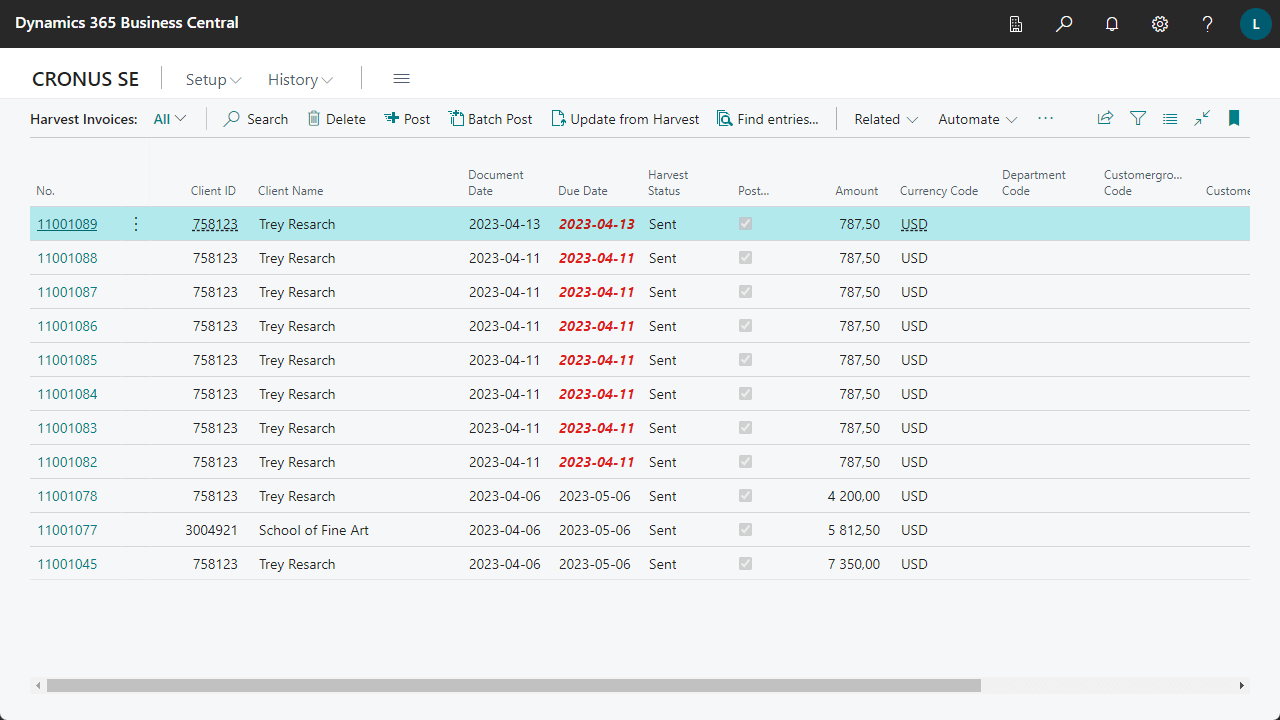Open the notifications bell icon
1280x720 pixels.
pos(1112,24)
